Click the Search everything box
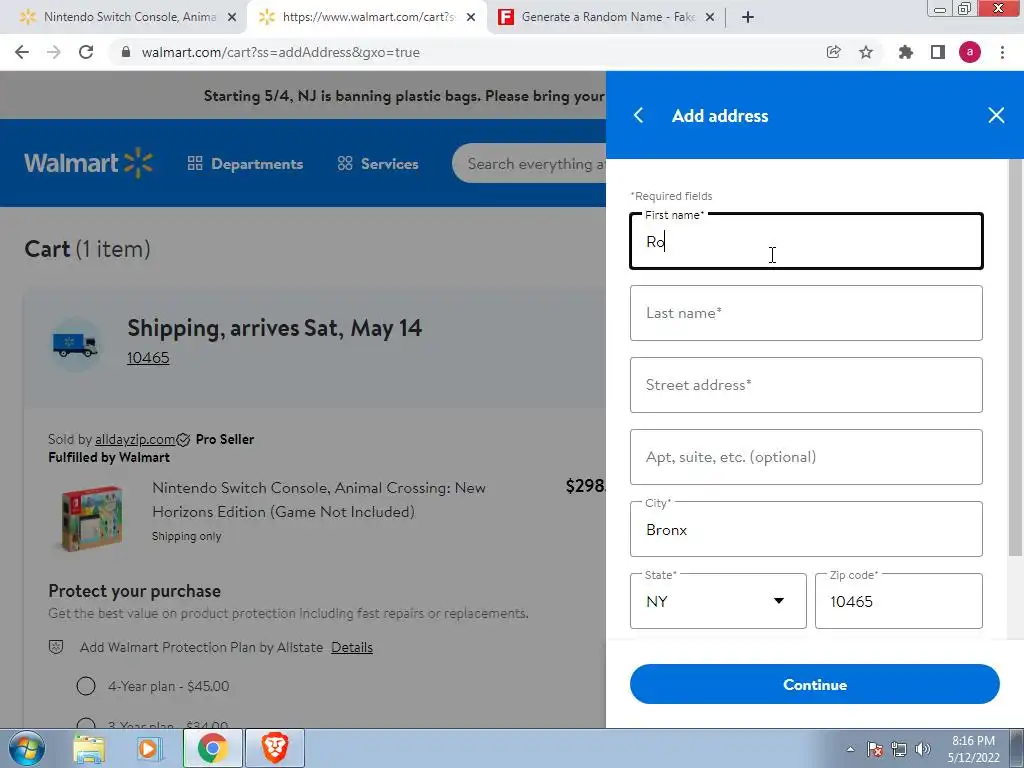Screen dimensions: 1024x768 (x=529, y=163)
